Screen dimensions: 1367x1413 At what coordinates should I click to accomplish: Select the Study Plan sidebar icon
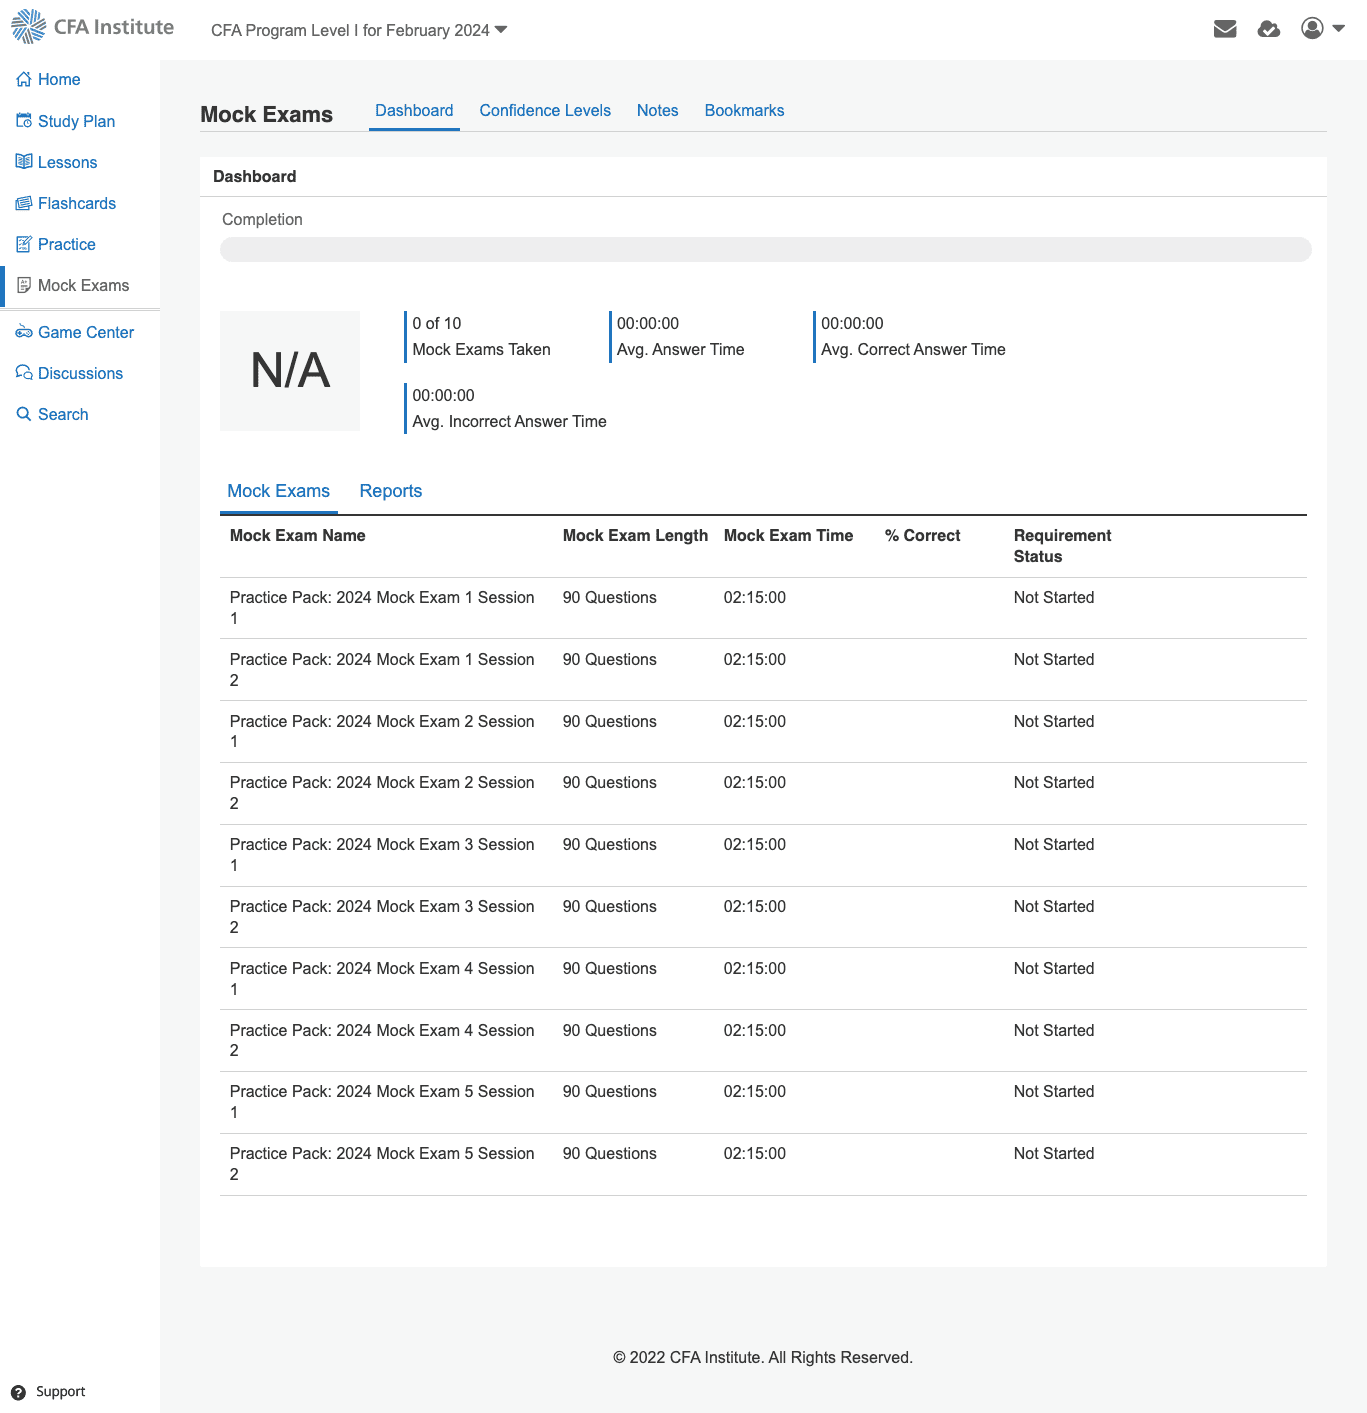click(x=24, y=120)
